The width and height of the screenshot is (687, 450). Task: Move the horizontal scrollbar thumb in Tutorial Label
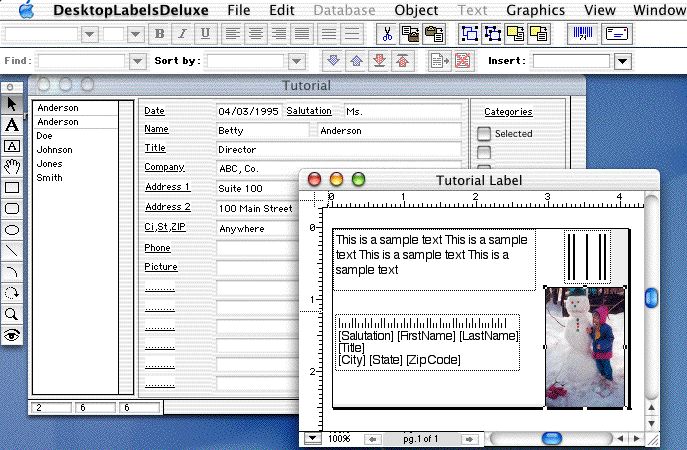tap(552, 438)
